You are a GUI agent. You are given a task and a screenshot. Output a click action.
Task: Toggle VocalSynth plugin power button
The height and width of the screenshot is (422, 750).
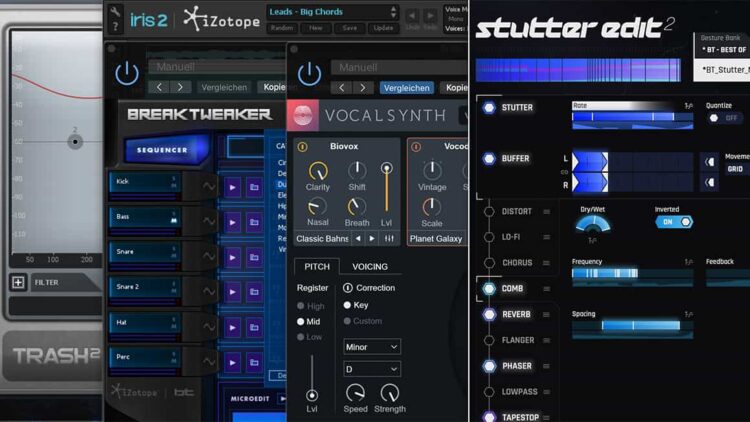pyautogui.click(x=309, y=74)
